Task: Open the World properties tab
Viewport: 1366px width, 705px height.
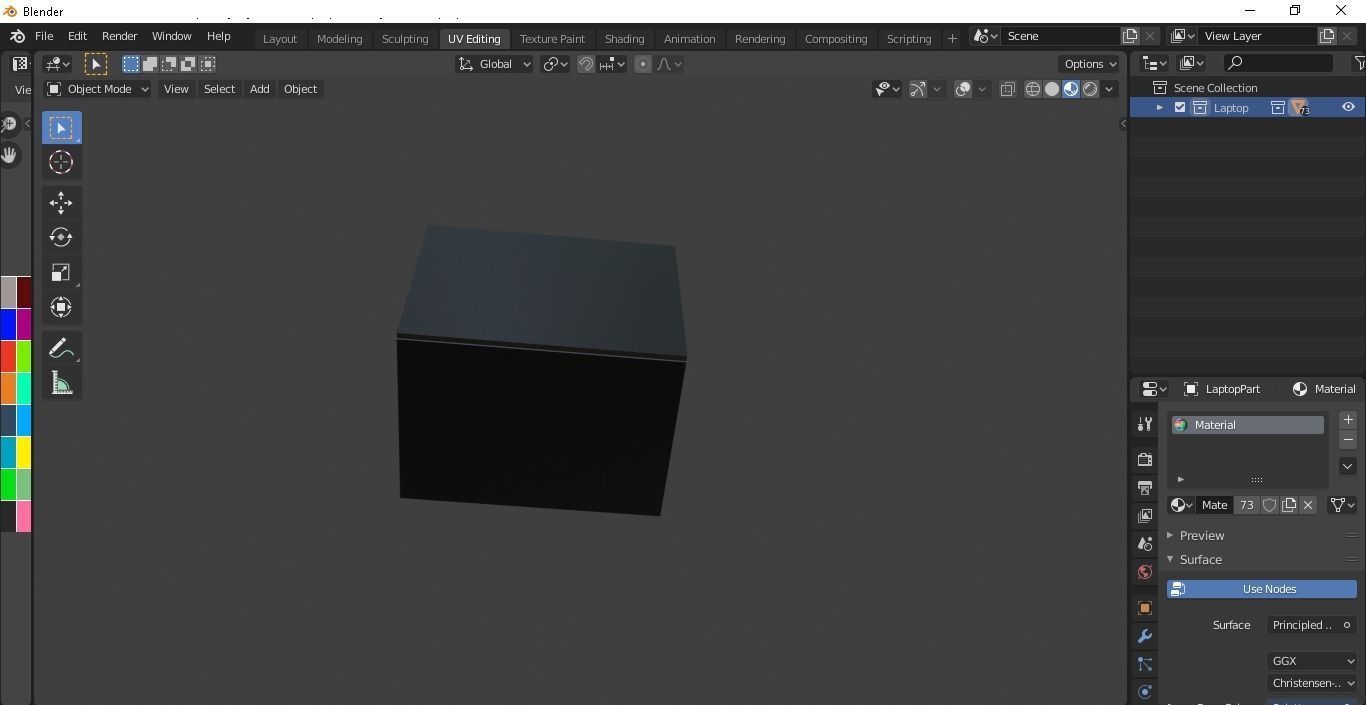Action: click(1145, 572)
